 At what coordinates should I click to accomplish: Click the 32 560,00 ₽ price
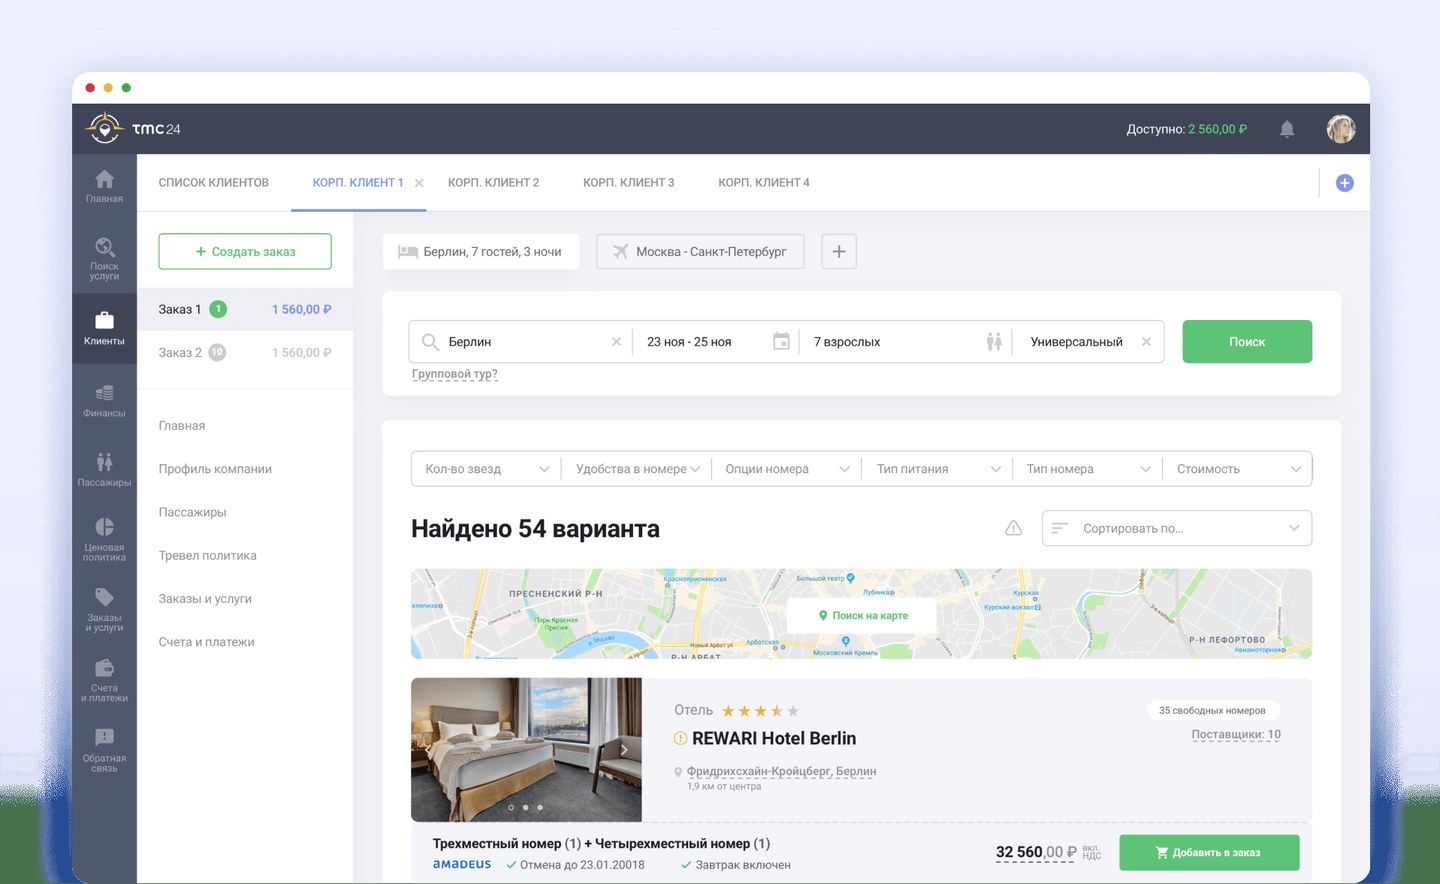pos(1036,852)
